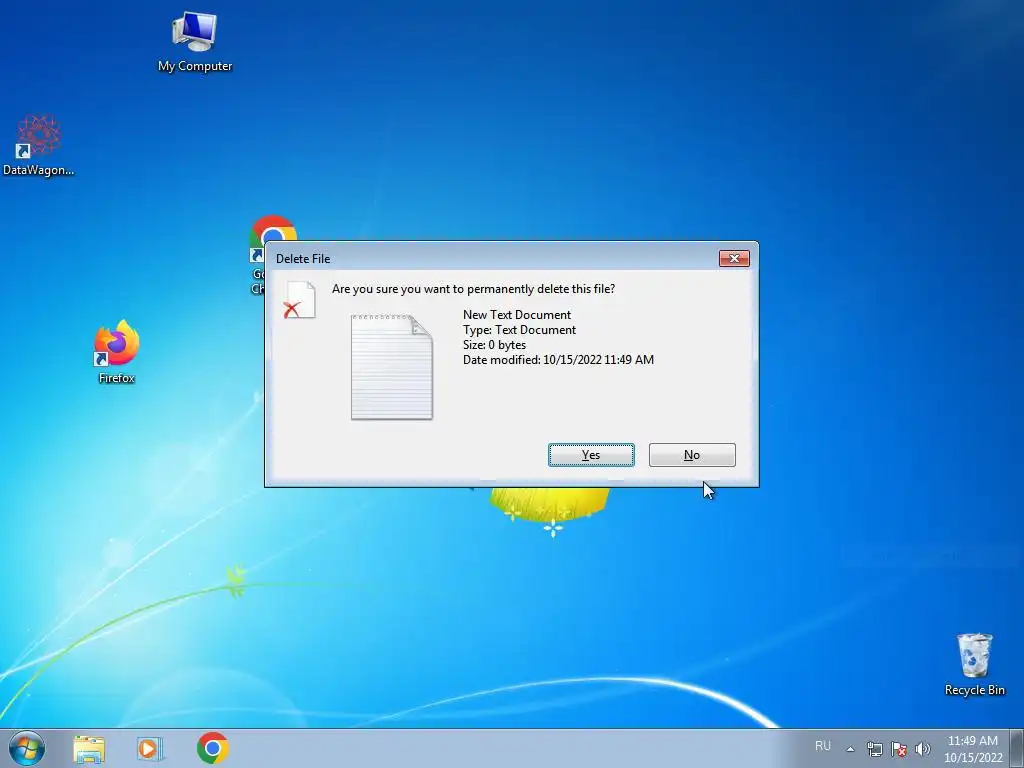Select the DataWagon shortcut icon
This screenshot has width=1024, height=768.
point(38,145)
